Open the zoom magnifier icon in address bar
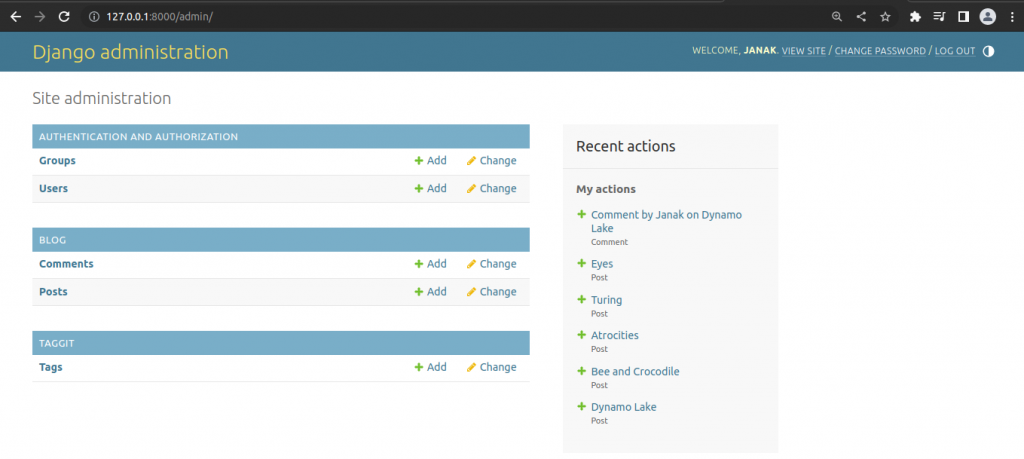Screen dimensions: 1024x459 point(837,17)
